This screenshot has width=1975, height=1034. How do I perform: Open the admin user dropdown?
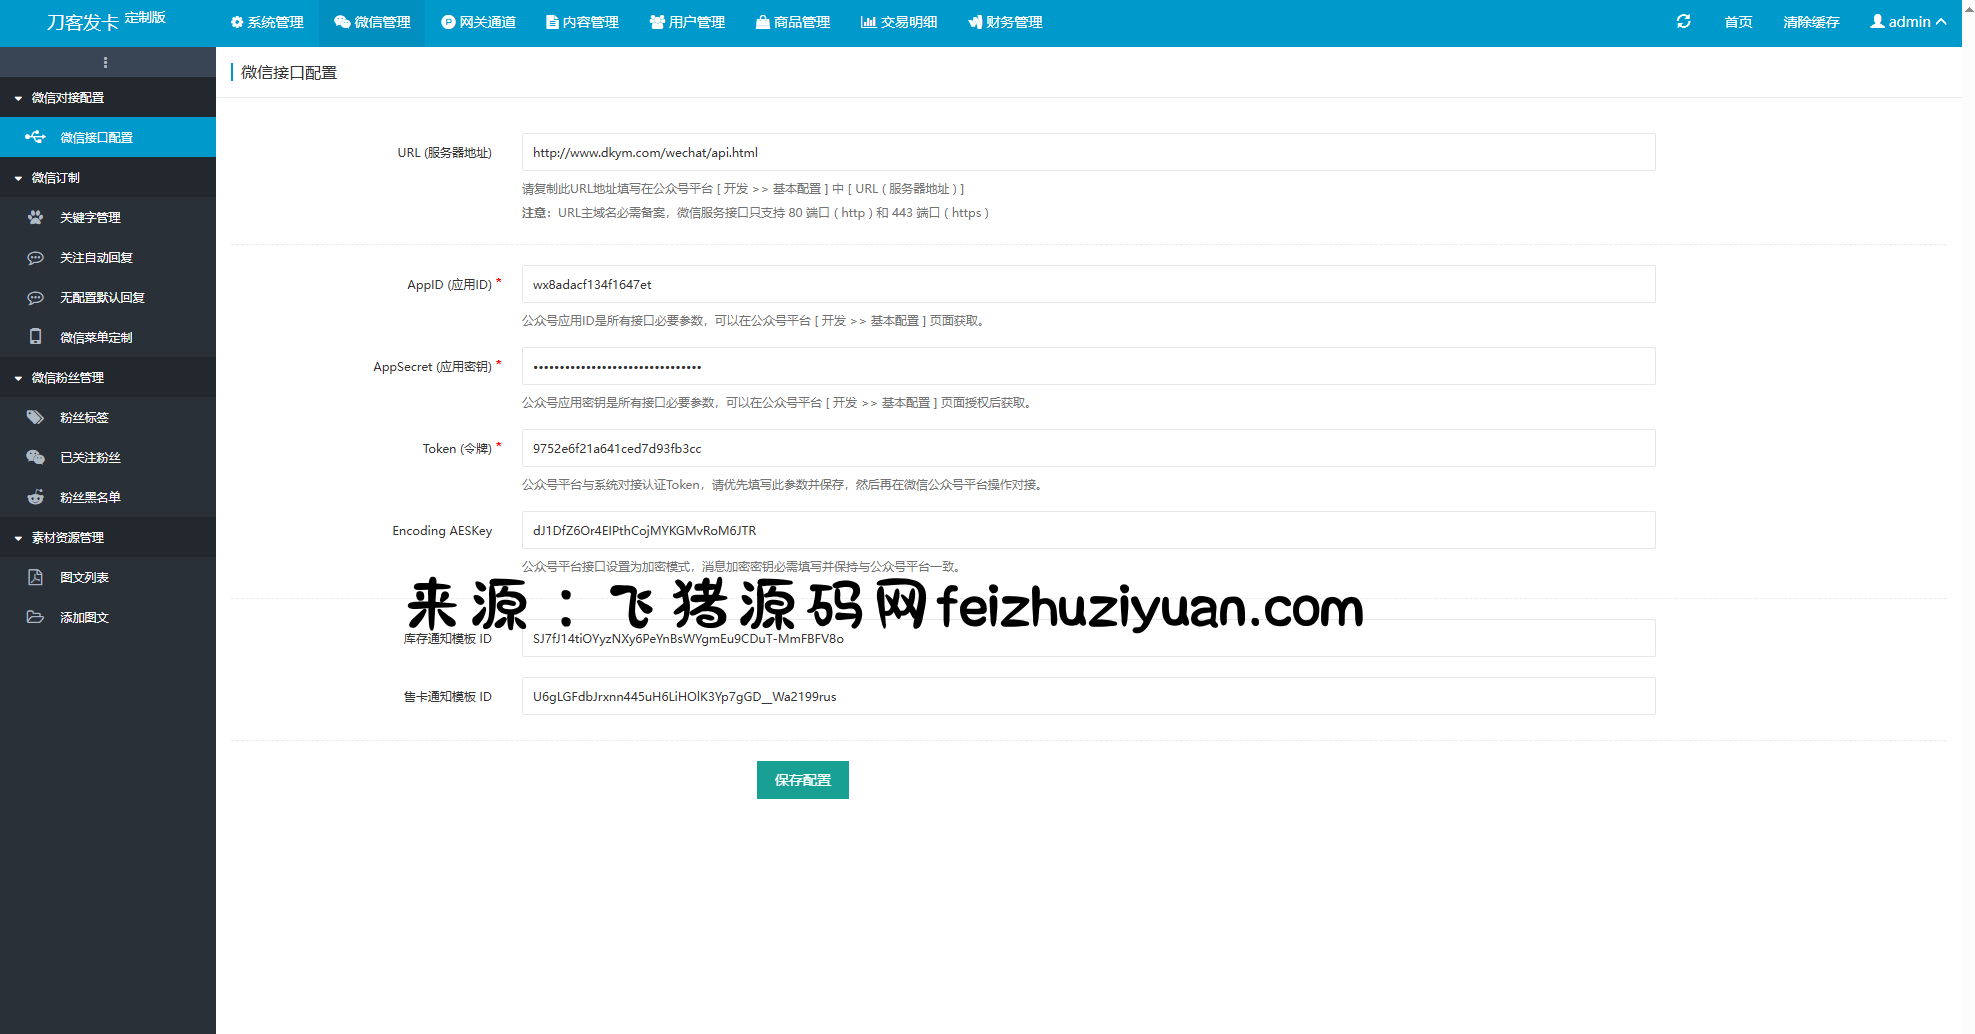click(1907, 22)
